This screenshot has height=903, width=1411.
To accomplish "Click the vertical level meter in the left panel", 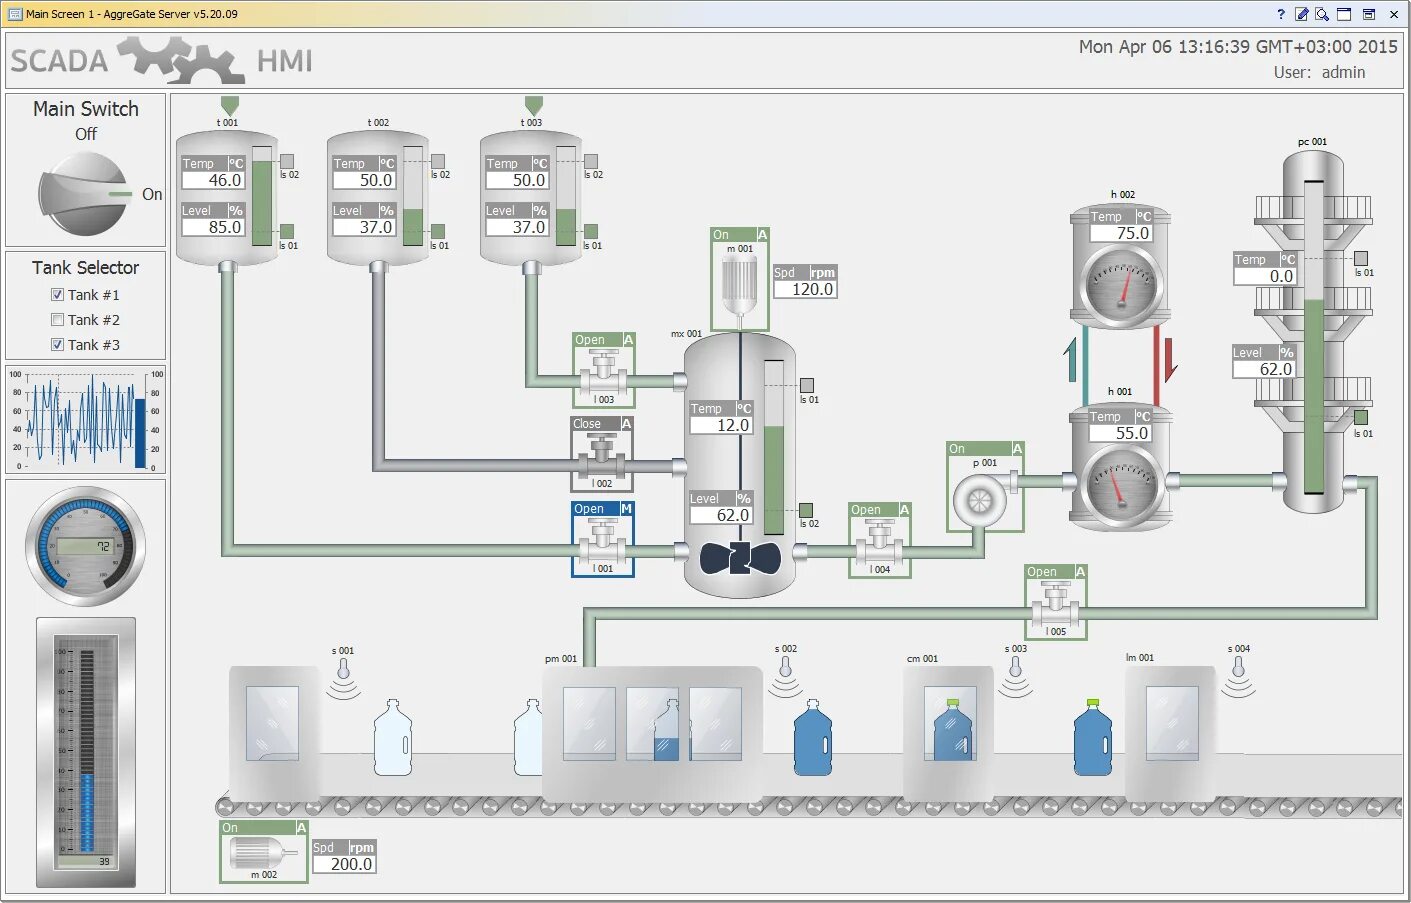I will [85, 750].
